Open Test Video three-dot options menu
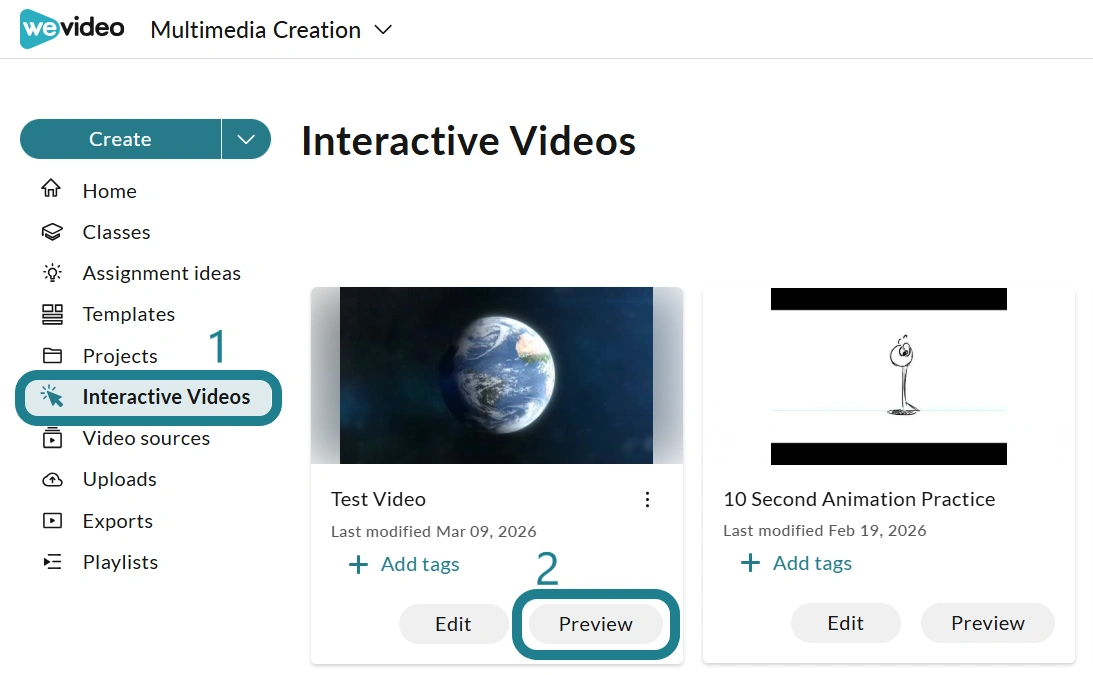 click(648, 499)
